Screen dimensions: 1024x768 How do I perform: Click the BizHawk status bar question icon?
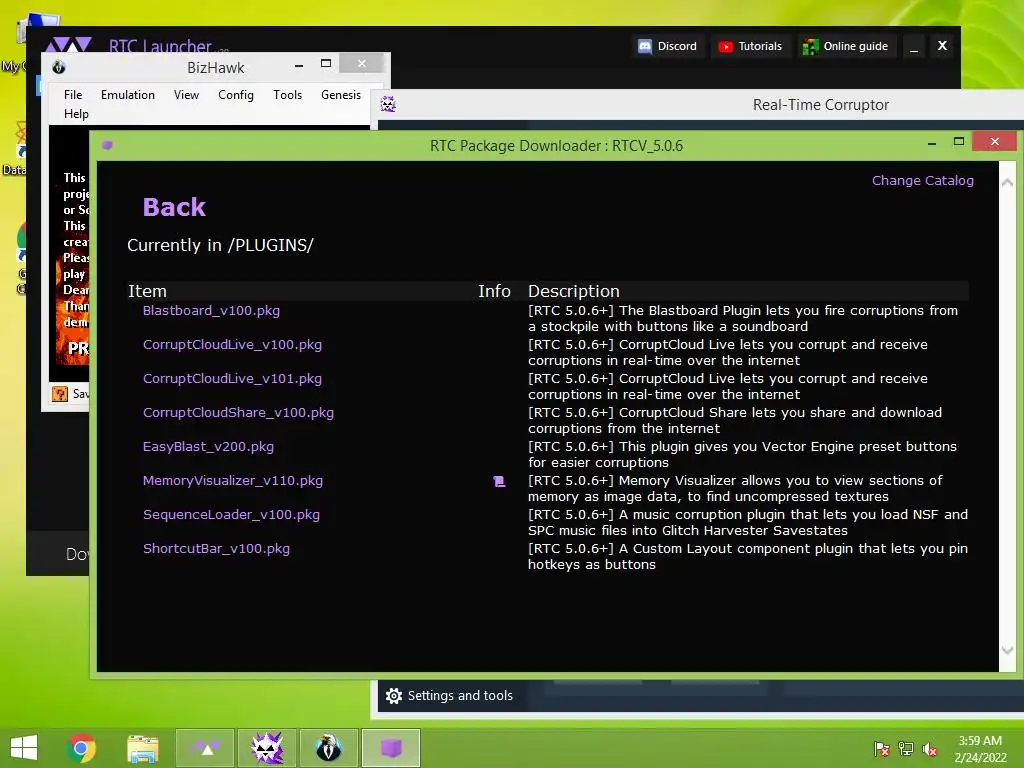[60, 394]
